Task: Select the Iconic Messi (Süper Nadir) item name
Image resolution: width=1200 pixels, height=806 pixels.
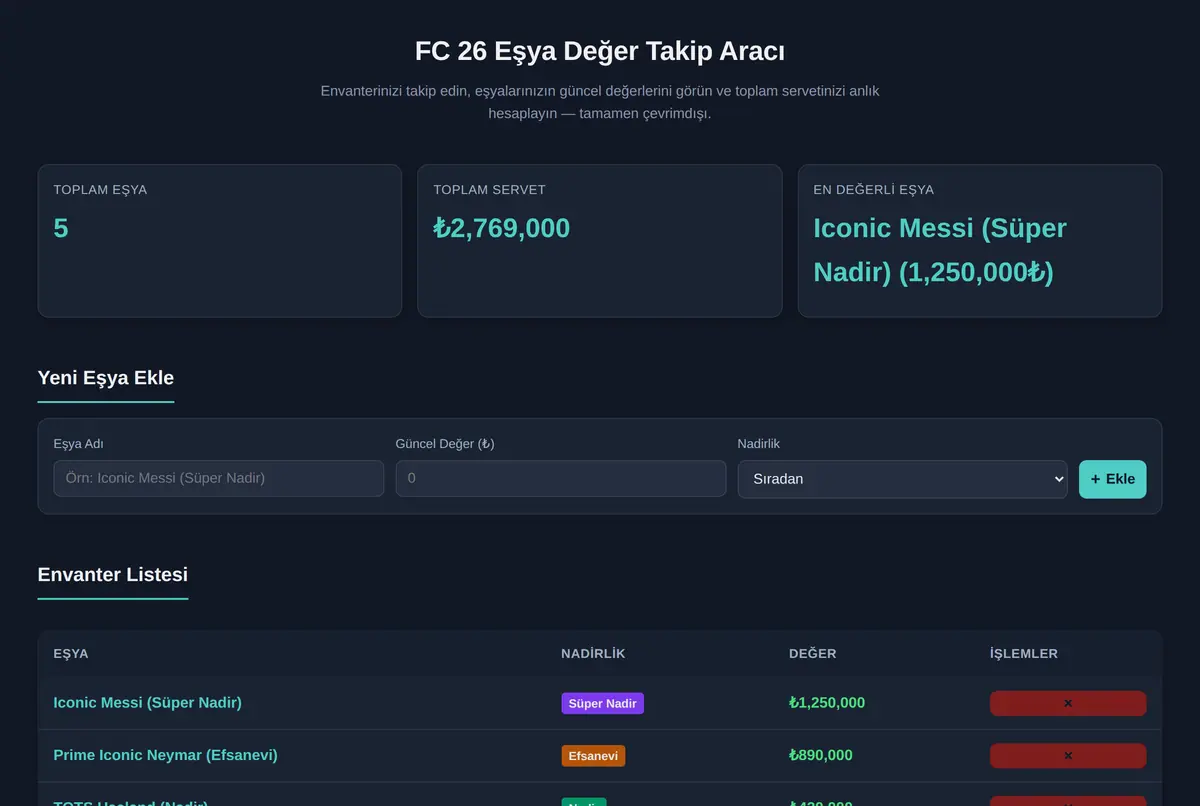Action: (x=147, y=703)
